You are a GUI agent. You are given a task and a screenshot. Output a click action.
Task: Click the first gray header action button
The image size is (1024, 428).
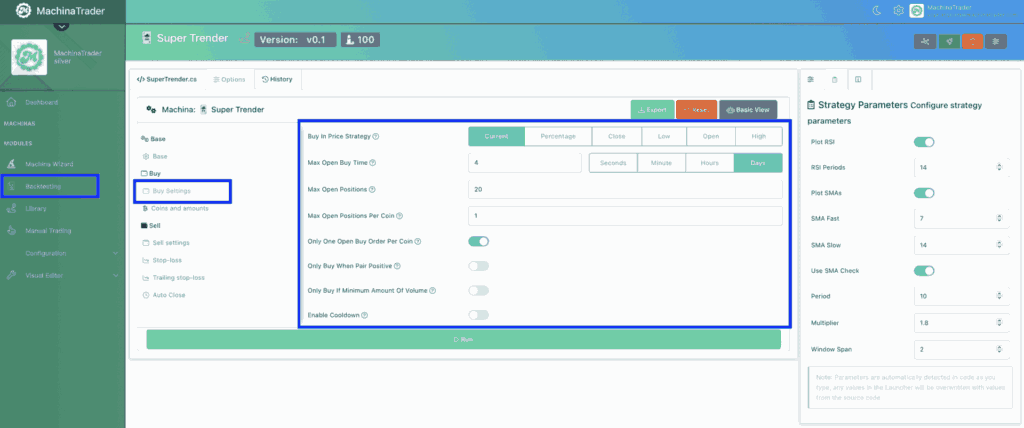tap(925, 41)
